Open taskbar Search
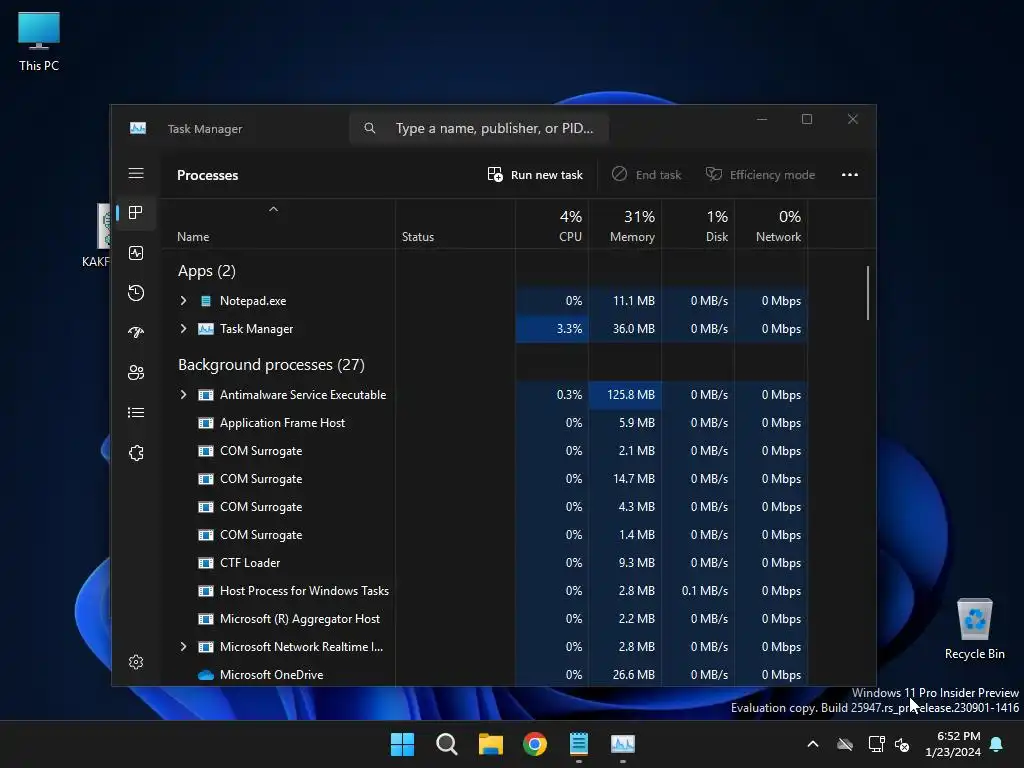 pyautogui.click(x=447, y=744)
